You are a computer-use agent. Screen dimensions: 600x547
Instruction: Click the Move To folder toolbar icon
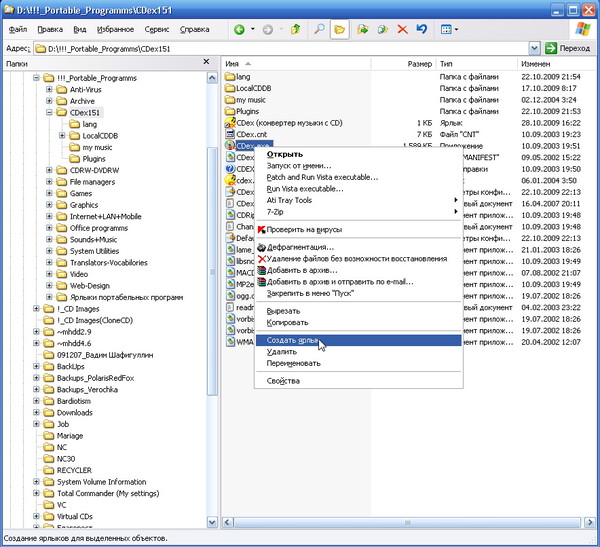[x=362, y=29]
